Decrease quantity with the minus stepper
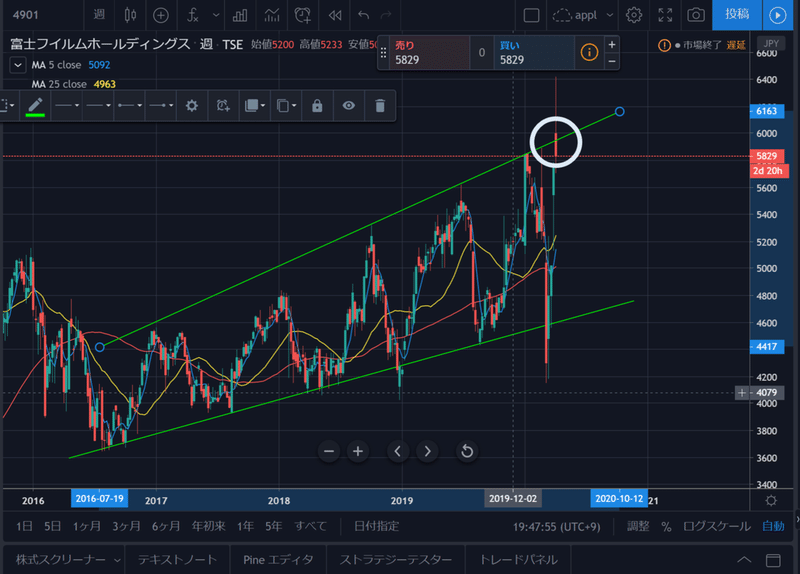Viewport: 800px width, 574px height. (612, 62)
